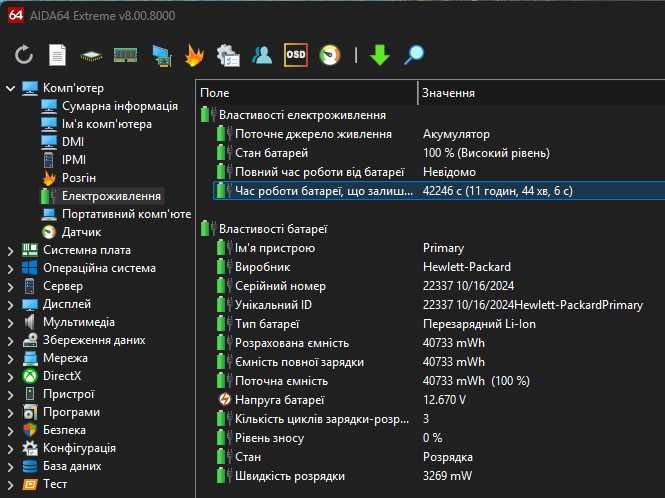Click the Hewlett-Packard manufacturer value
The image size is (665, 498).
point(467,267)
